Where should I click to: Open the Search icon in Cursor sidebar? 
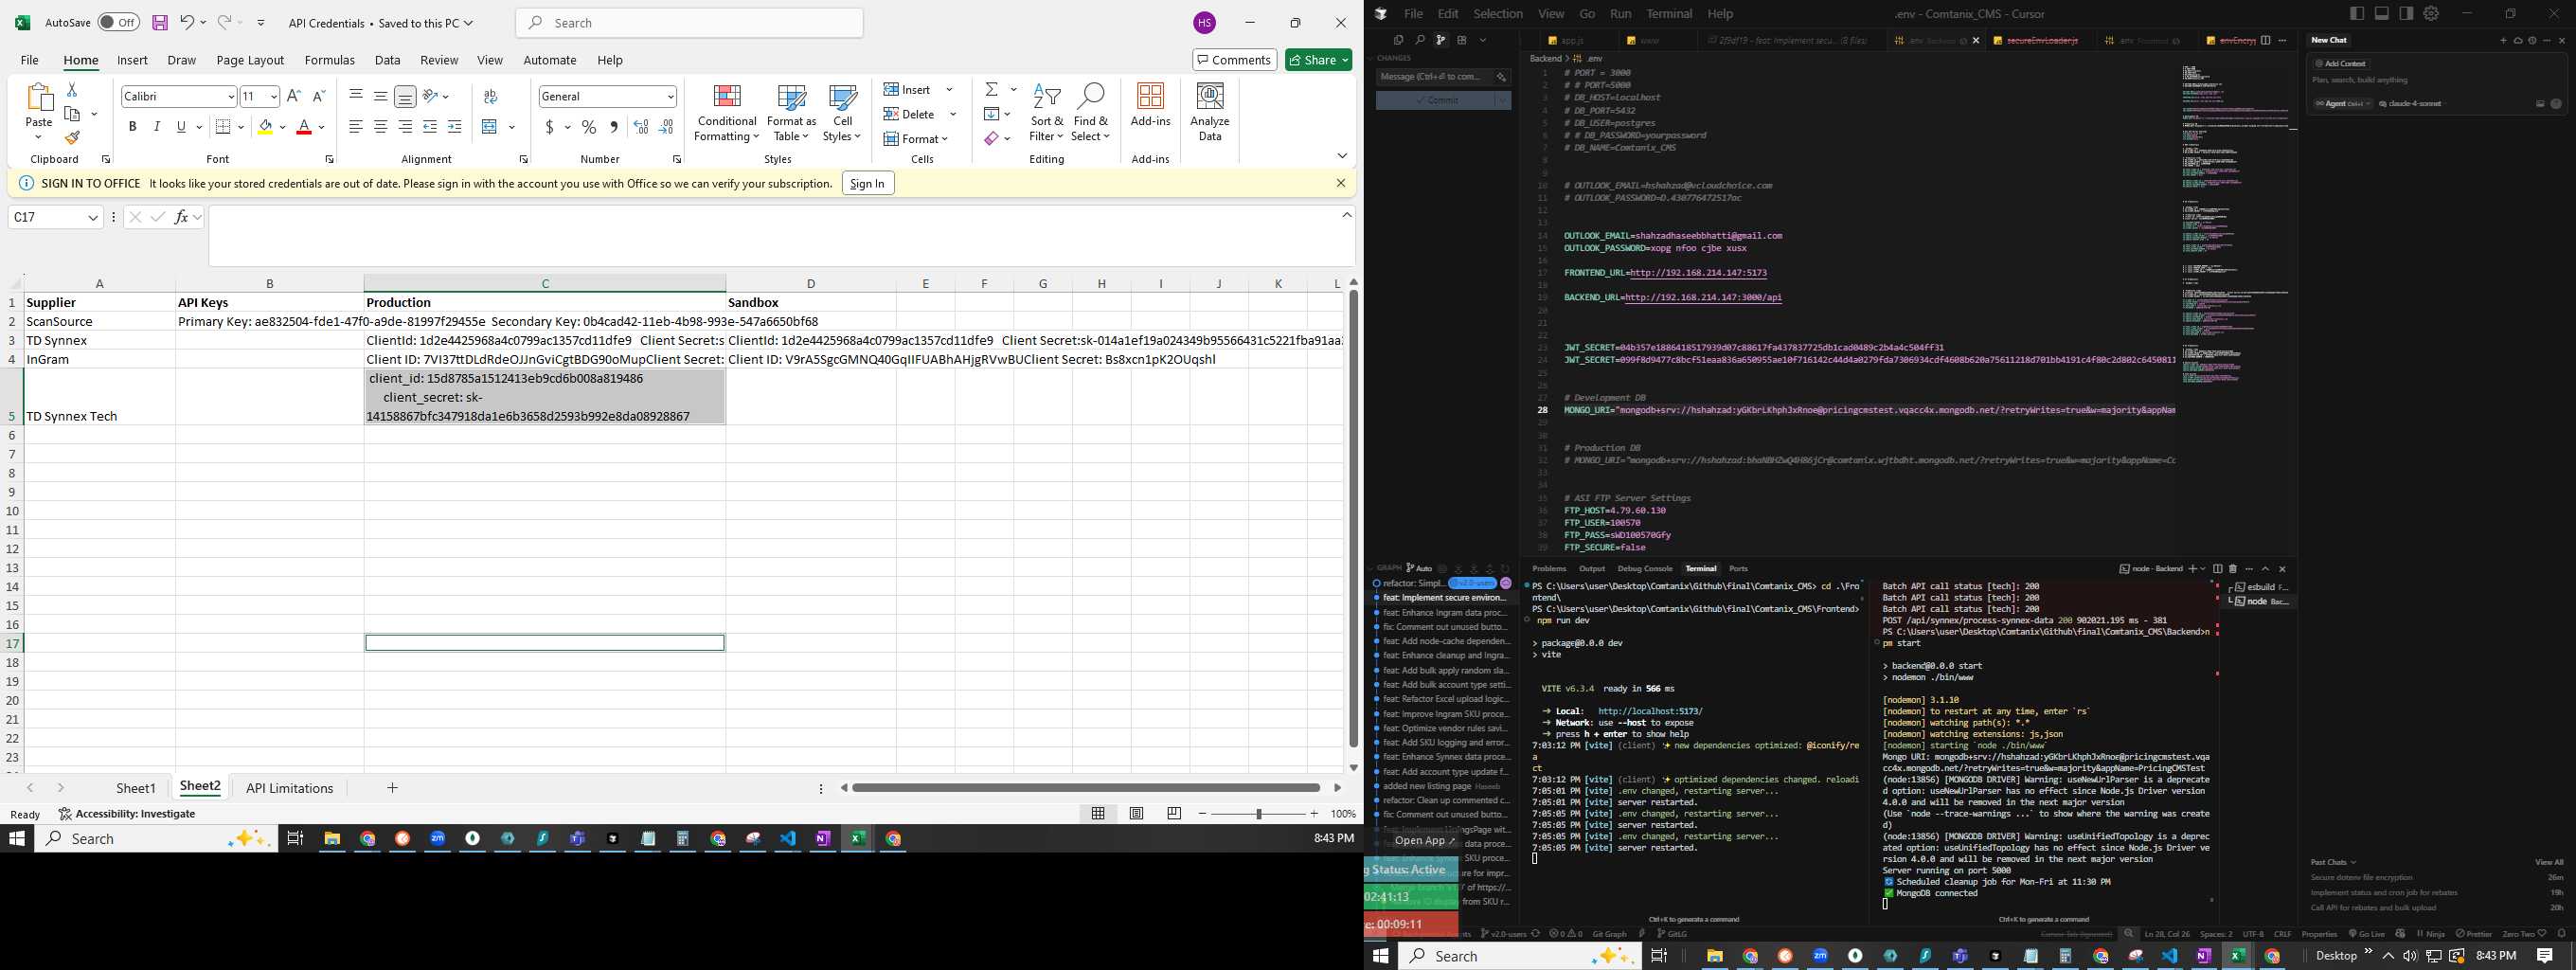(1420, 40)
